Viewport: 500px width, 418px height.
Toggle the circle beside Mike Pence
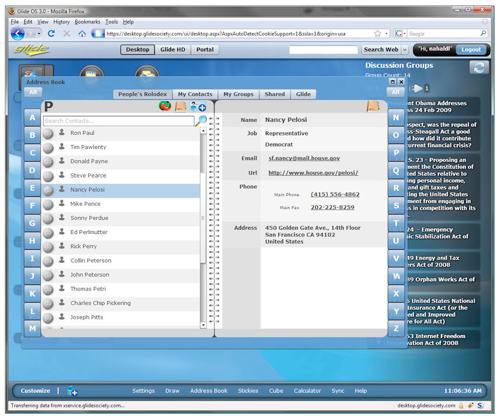48,204
